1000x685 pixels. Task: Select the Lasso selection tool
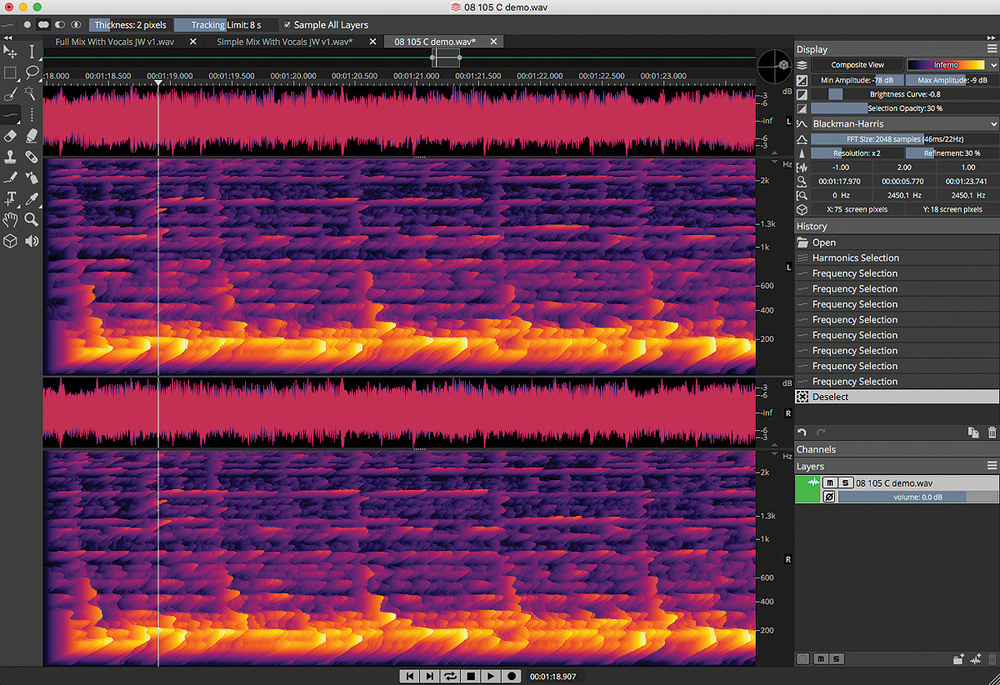pos(32,73)
